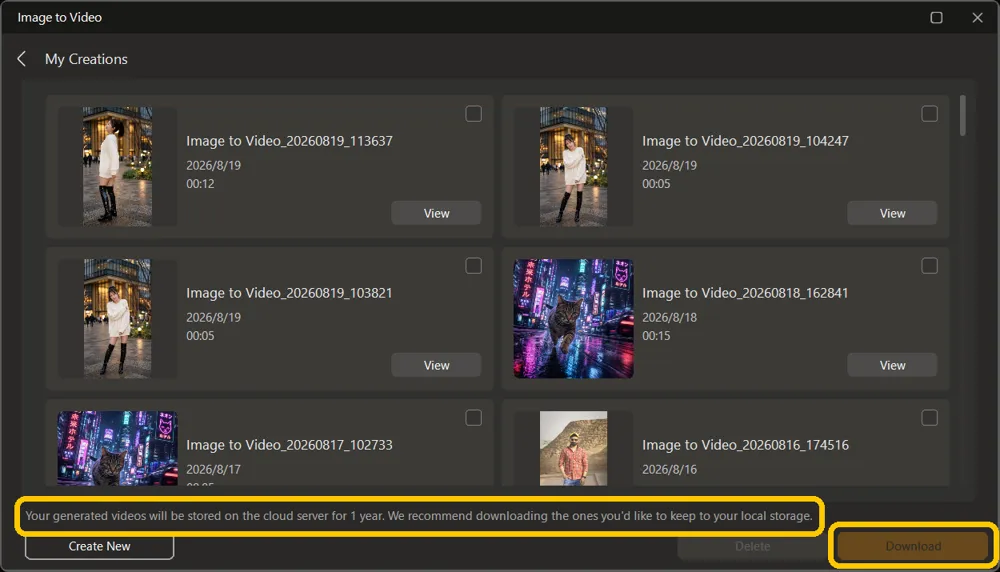The width and height of the screenshot is (1000, 572).
Task: Click the 00:15 duration label
Action: (x=656, y=335)
